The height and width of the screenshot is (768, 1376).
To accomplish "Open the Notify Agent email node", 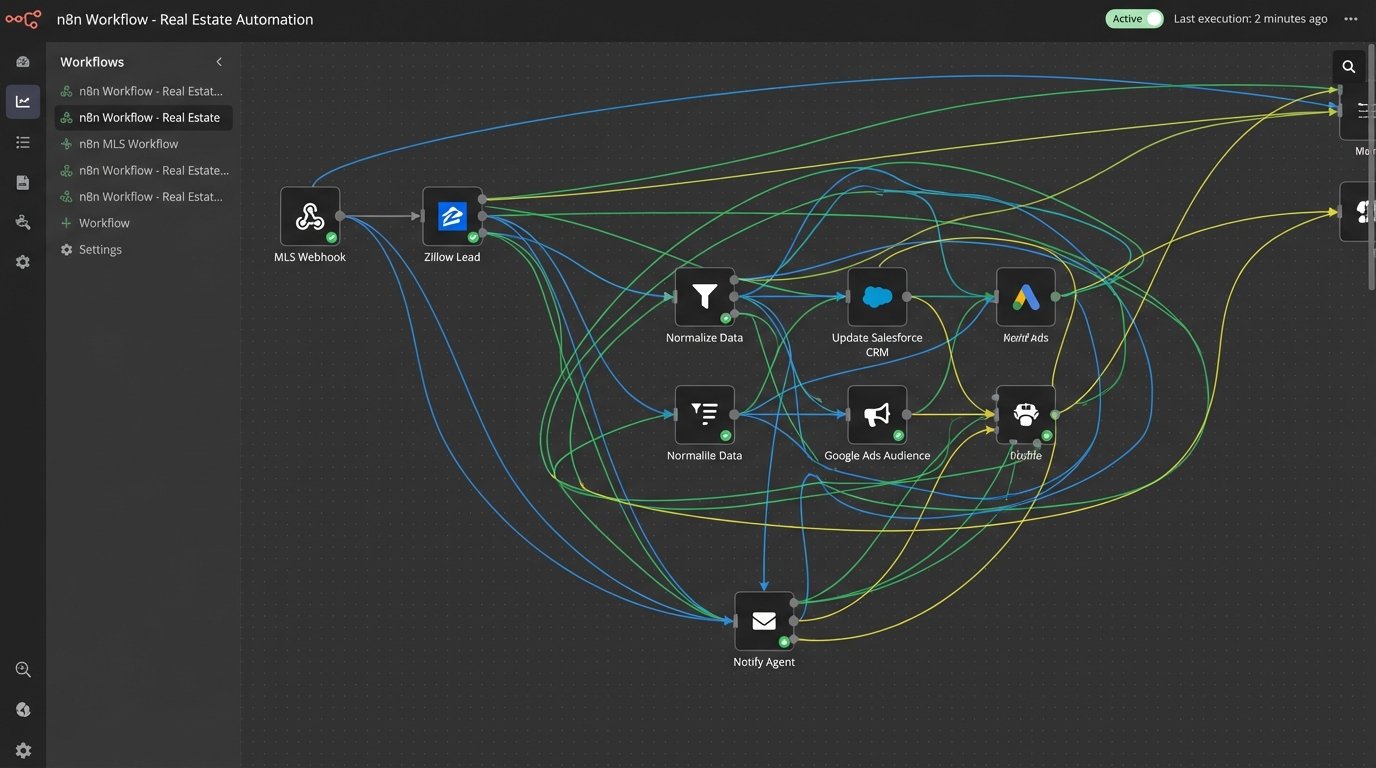I will pyautogui.click(x=764, y=621).
